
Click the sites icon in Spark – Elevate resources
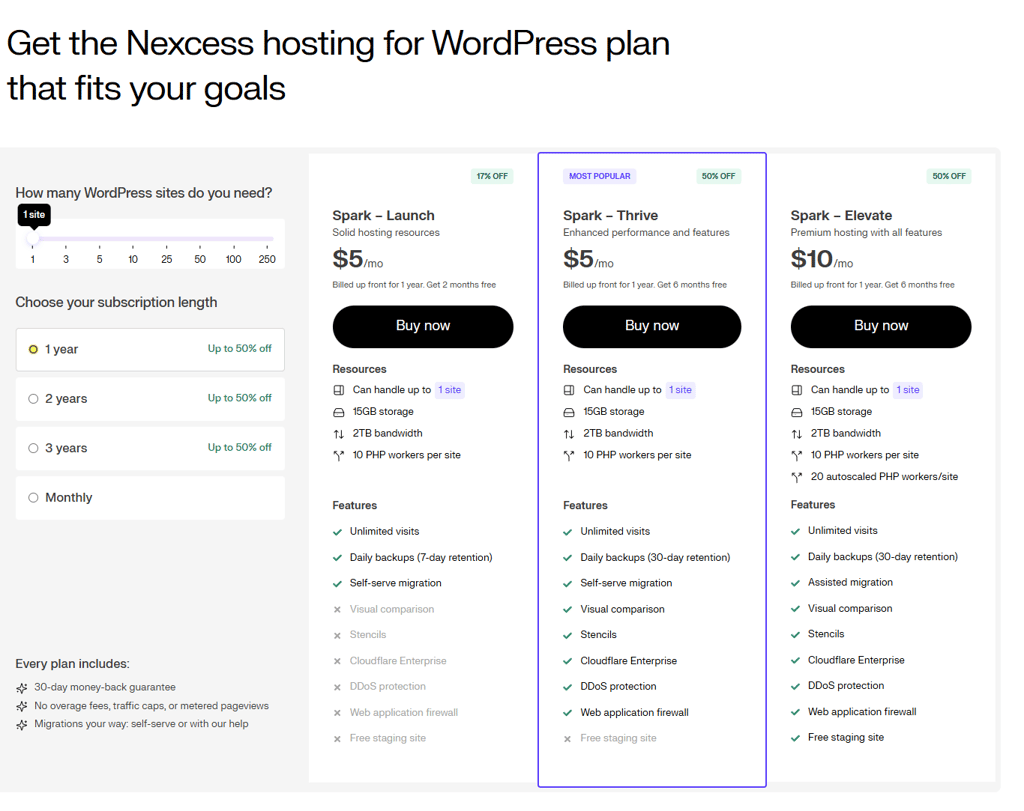coord(797,390)
